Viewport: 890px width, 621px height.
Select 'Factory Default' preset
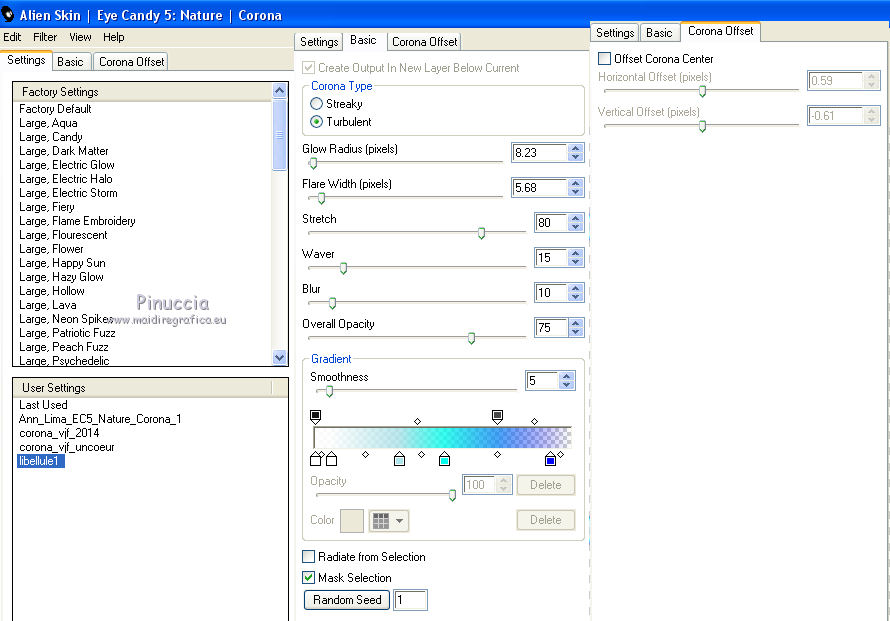[55, 108]
